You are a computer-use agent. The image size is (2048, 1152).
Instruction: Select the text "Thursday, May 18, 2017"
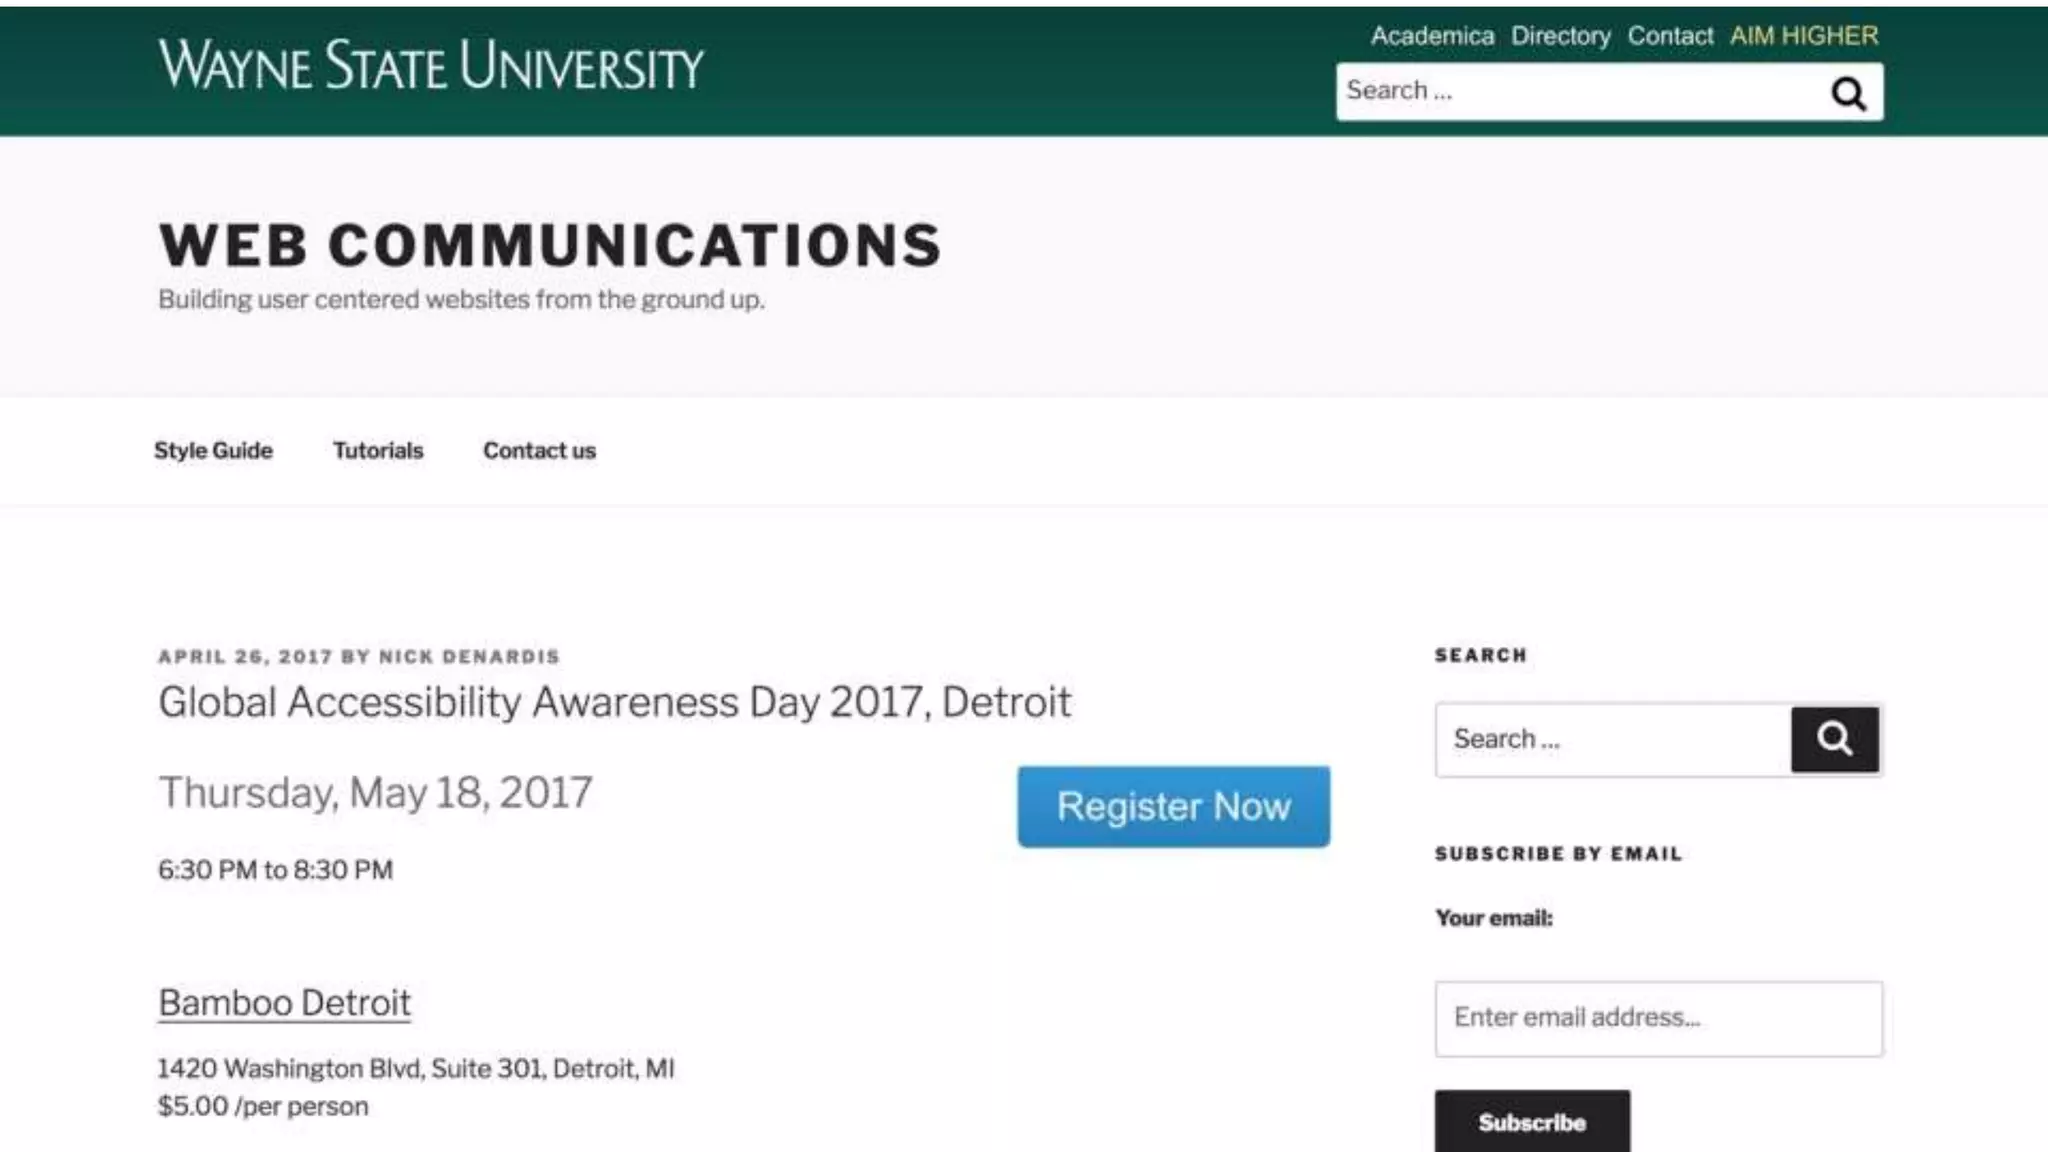click(x=375, y=793)
